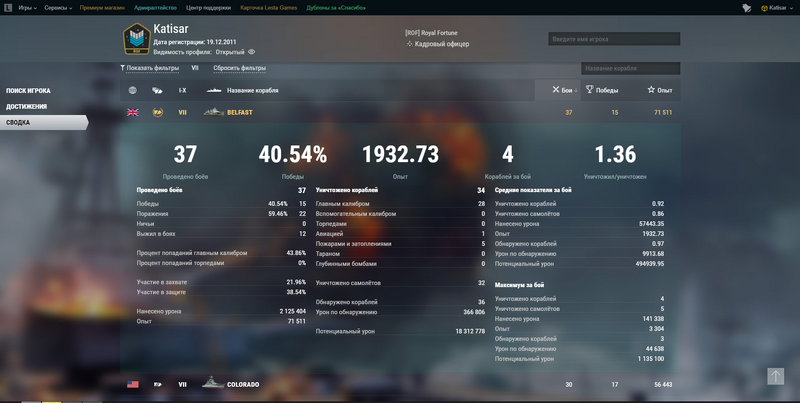
Task: Switch to Достижения tab in sidebar
Action: 26,106
